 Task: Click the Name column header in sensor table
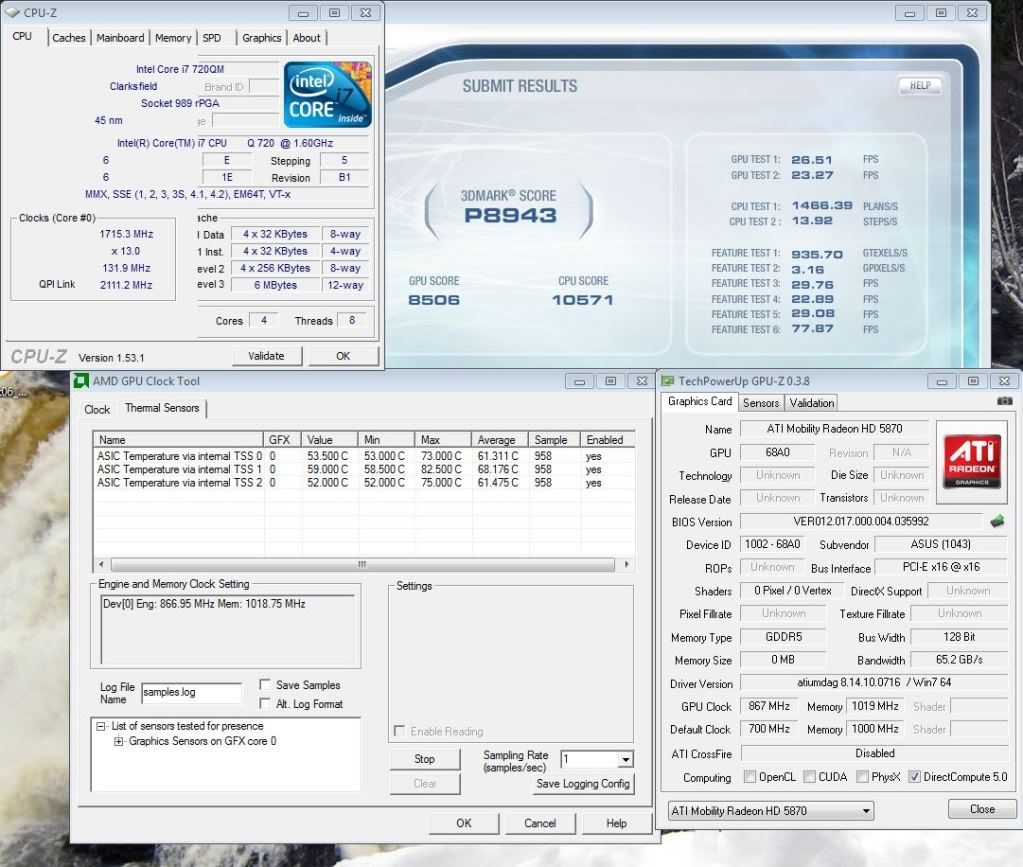pyautogui.click(x=179, y=440)
